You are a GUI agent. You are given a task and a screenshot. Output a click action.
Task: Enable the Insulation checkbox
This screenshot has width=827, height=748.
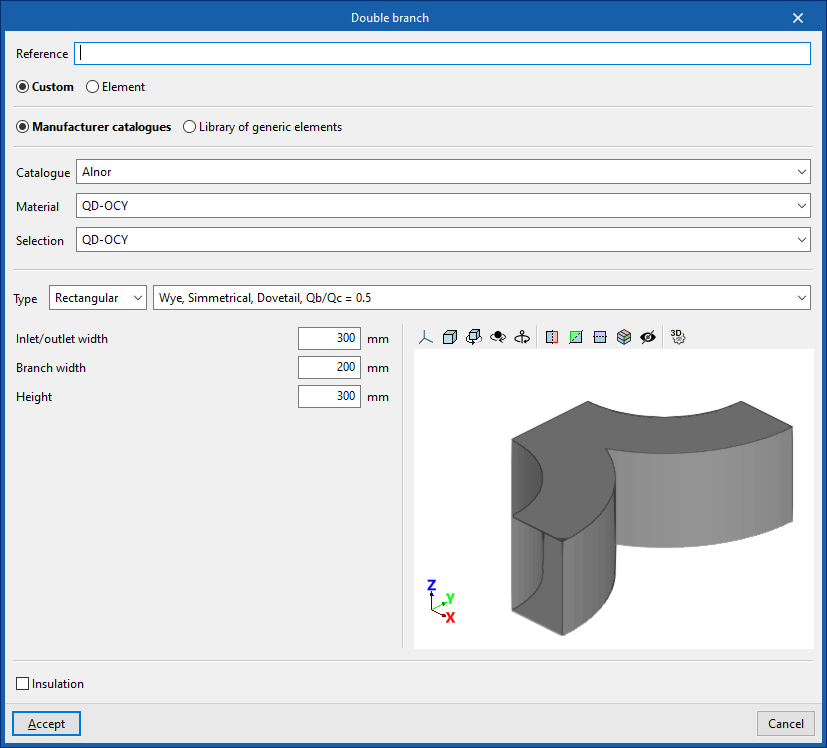click(x=23, y=684)
